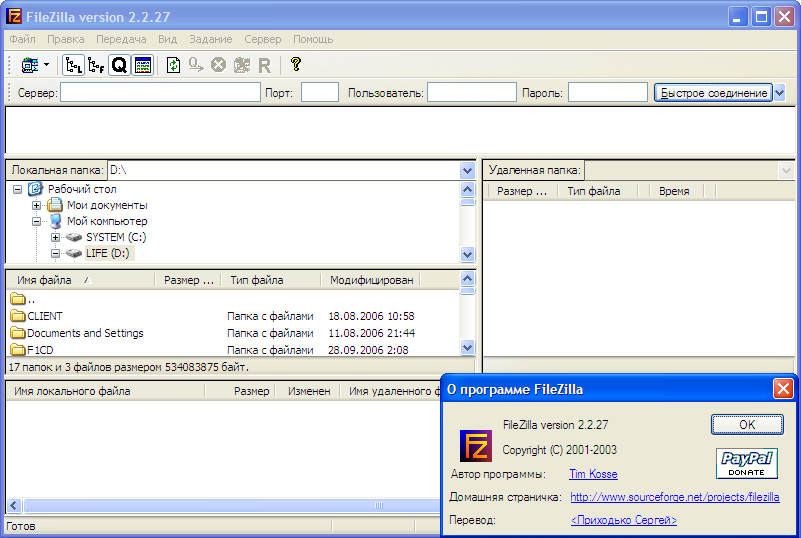
Task: Click OK in the О программе dialog
Action: (x=747, y=425)
